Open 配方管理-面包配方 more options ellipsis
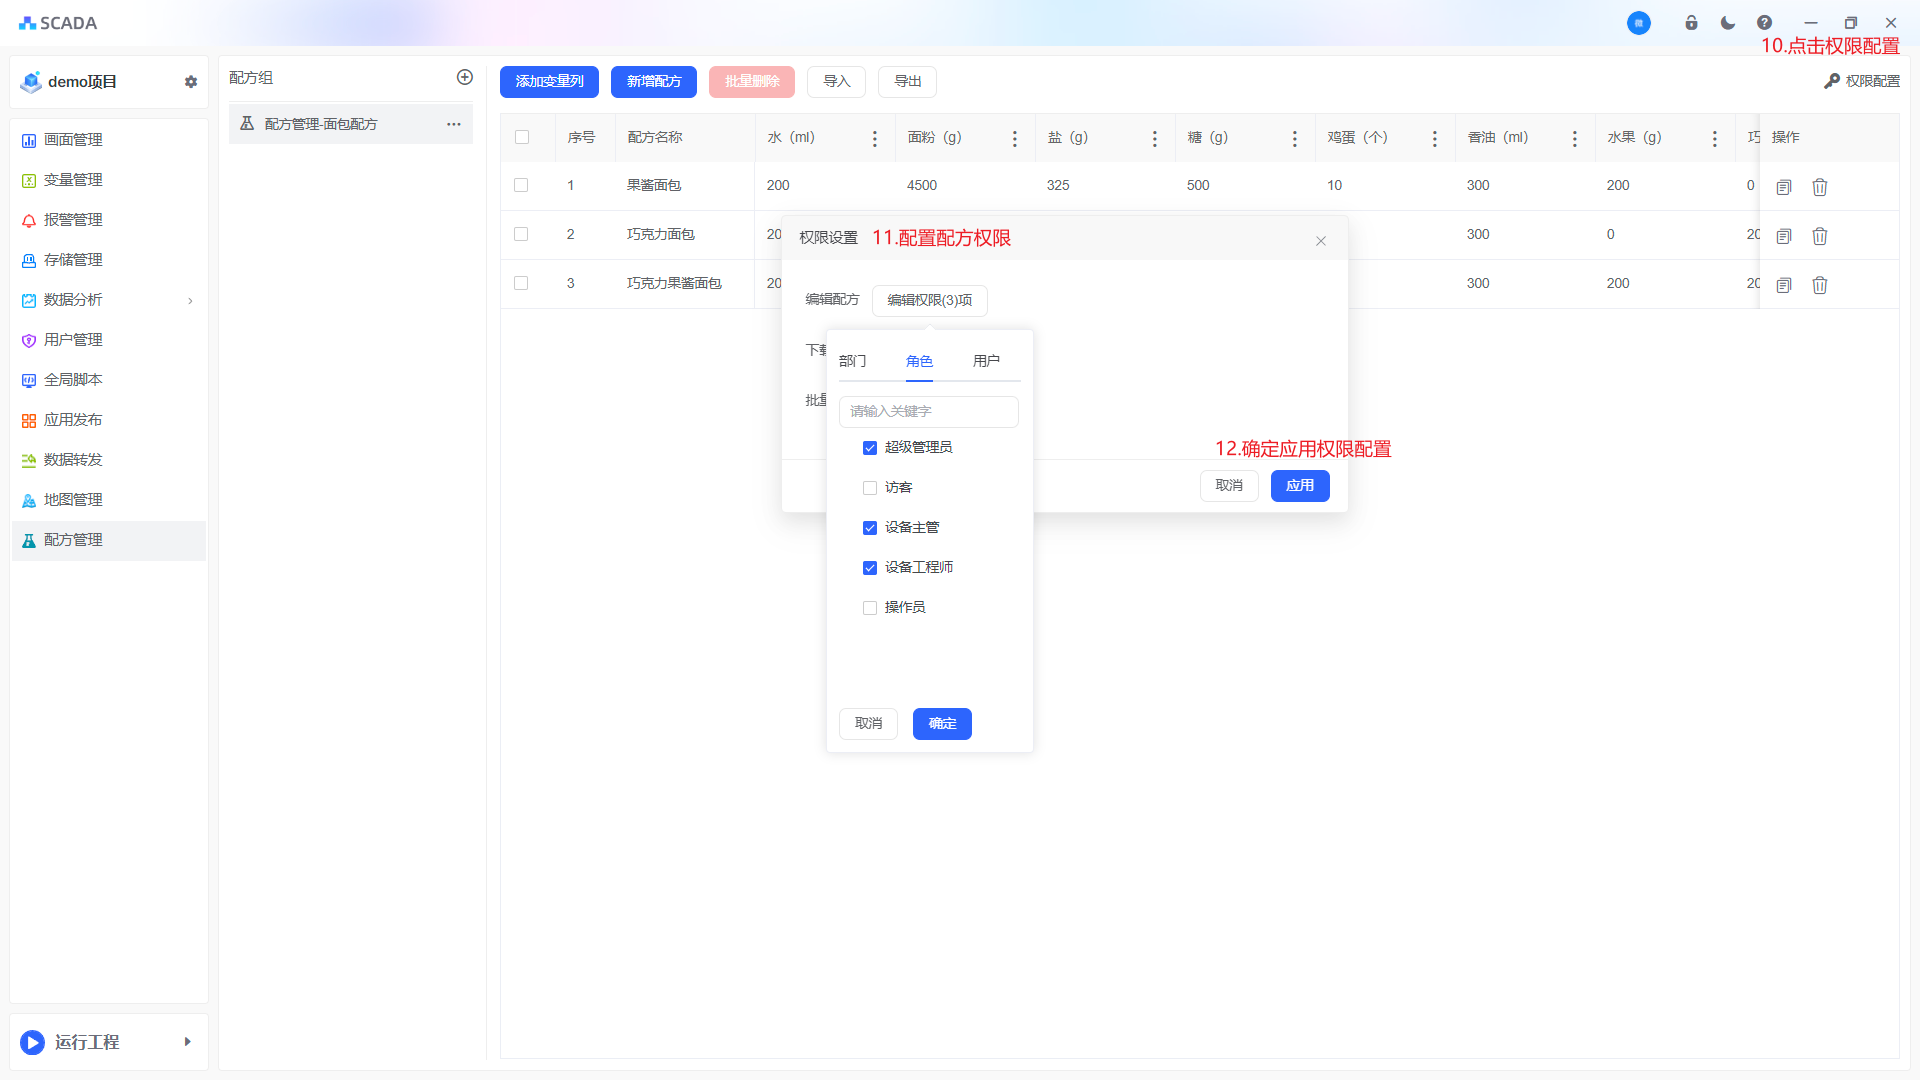Viewport: 1920px width, 1080px height. [x=454, y=124]
